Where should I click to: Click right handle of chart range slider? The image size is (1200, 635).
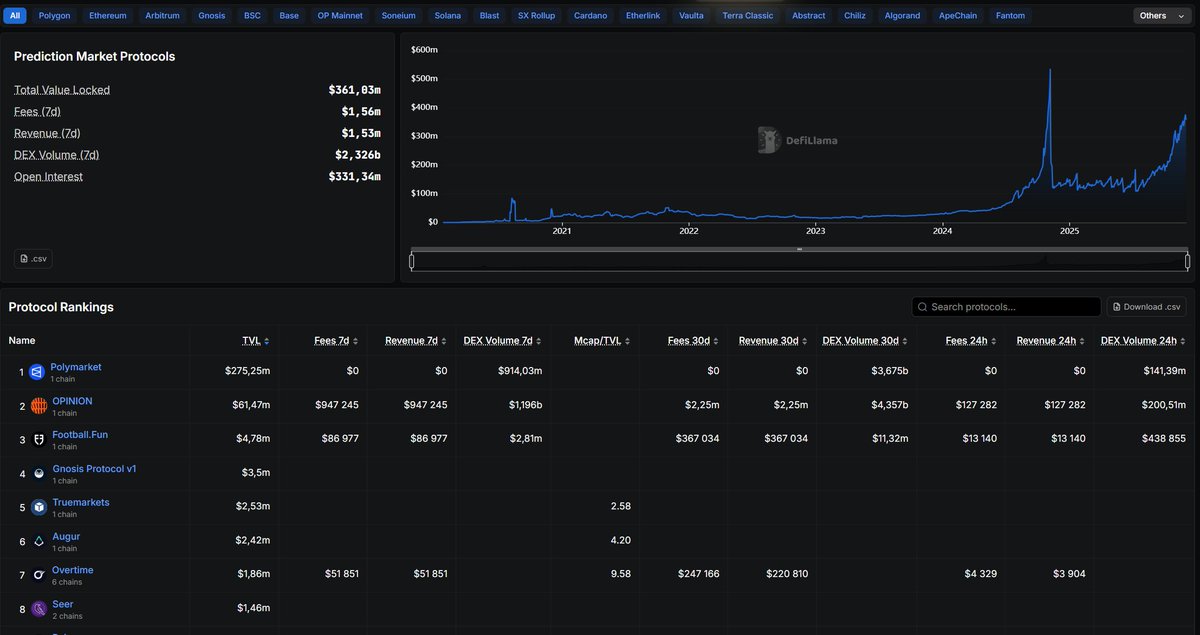tap(1187, 261)
